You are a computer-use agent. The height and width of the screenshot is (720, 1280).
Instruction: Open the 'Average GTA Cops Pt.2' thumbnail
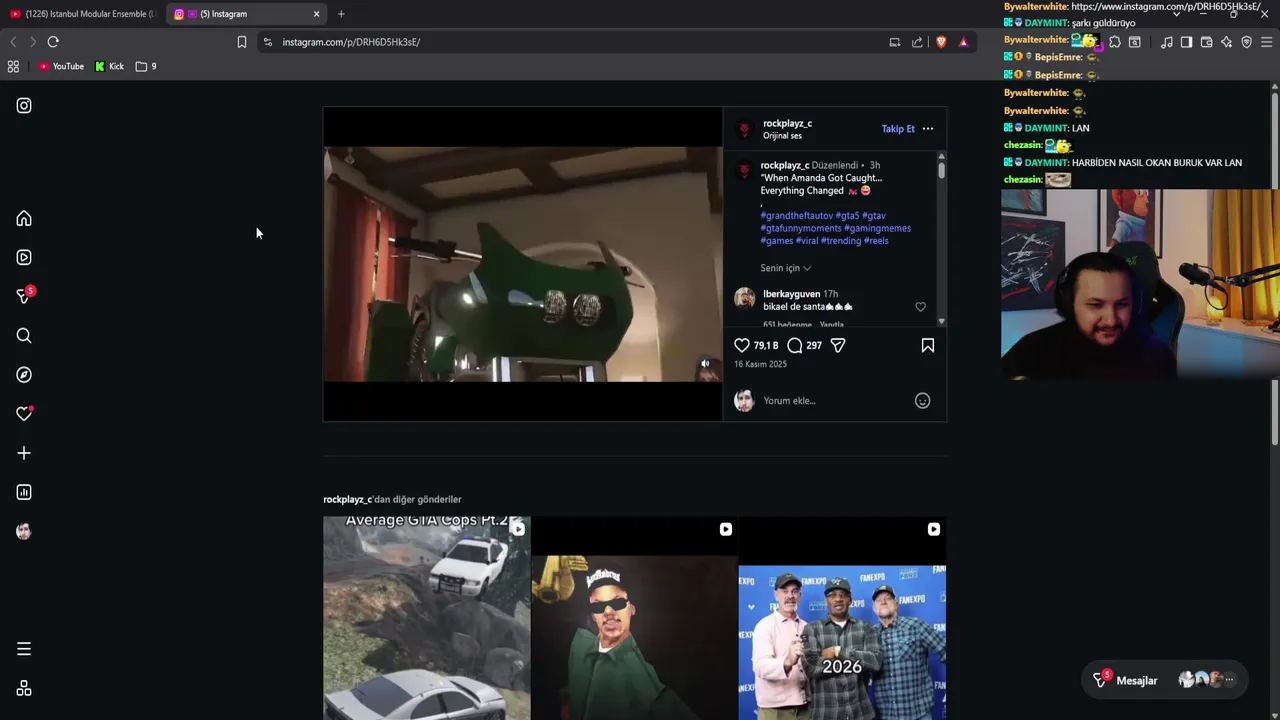(x=427, y=618)
